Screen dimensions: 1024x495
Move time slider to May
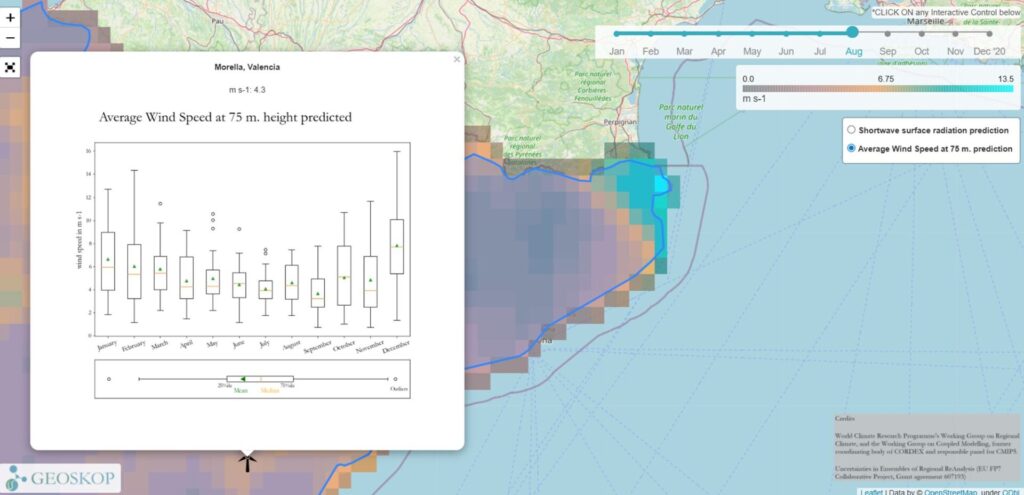(752, 33)
